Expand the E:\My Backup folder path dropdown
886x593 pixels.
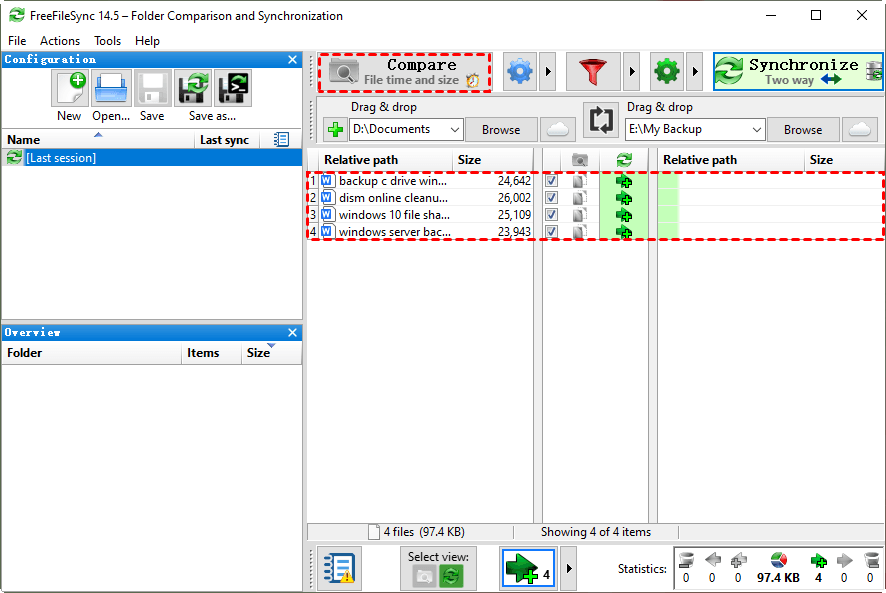tap(755, 129)
